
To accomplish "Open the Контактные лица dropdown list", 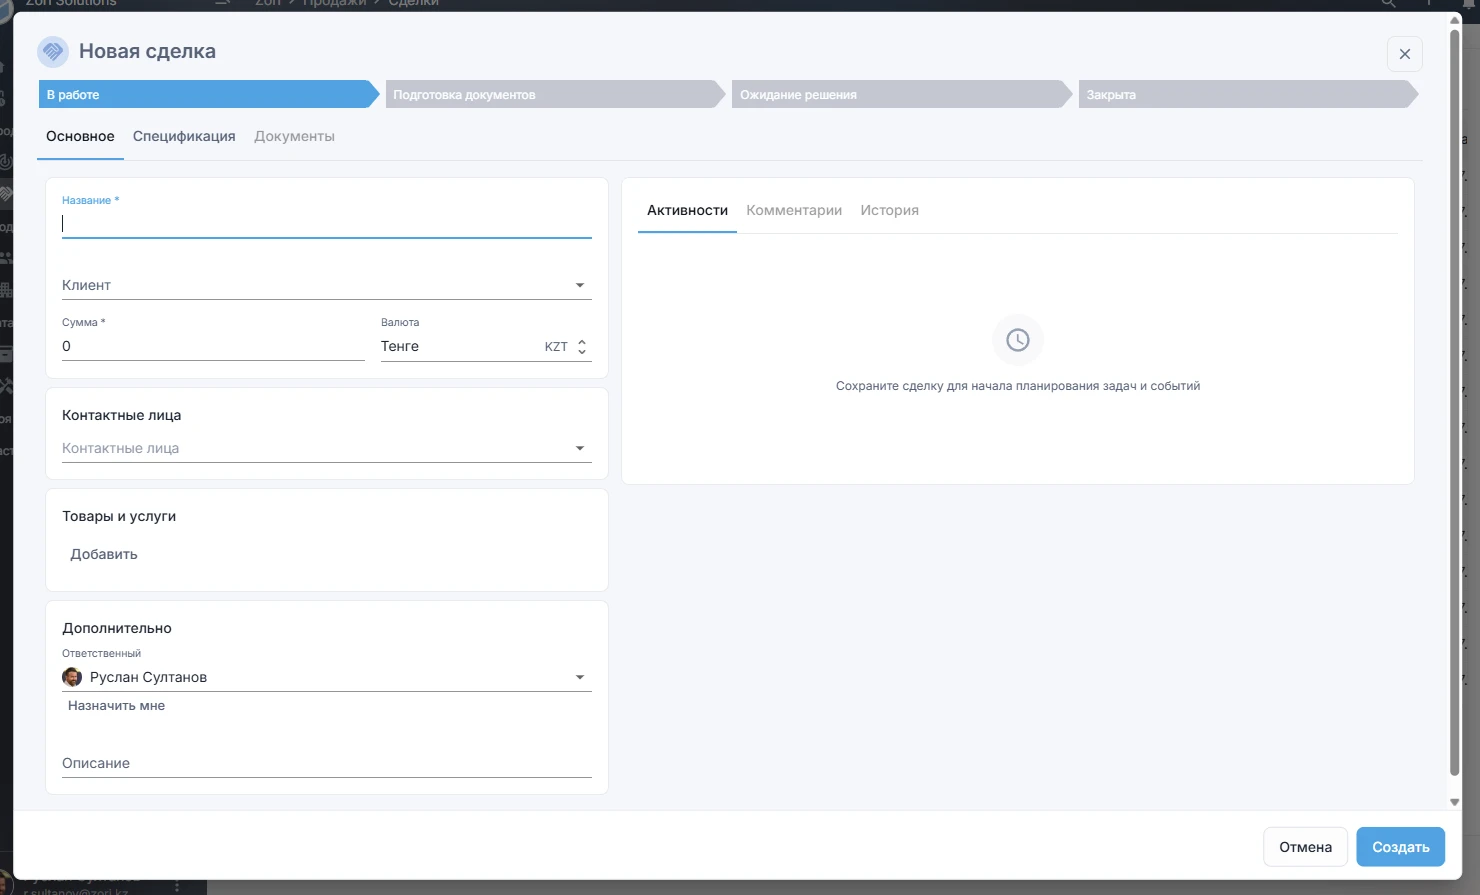I will click(x=579, y=449).
